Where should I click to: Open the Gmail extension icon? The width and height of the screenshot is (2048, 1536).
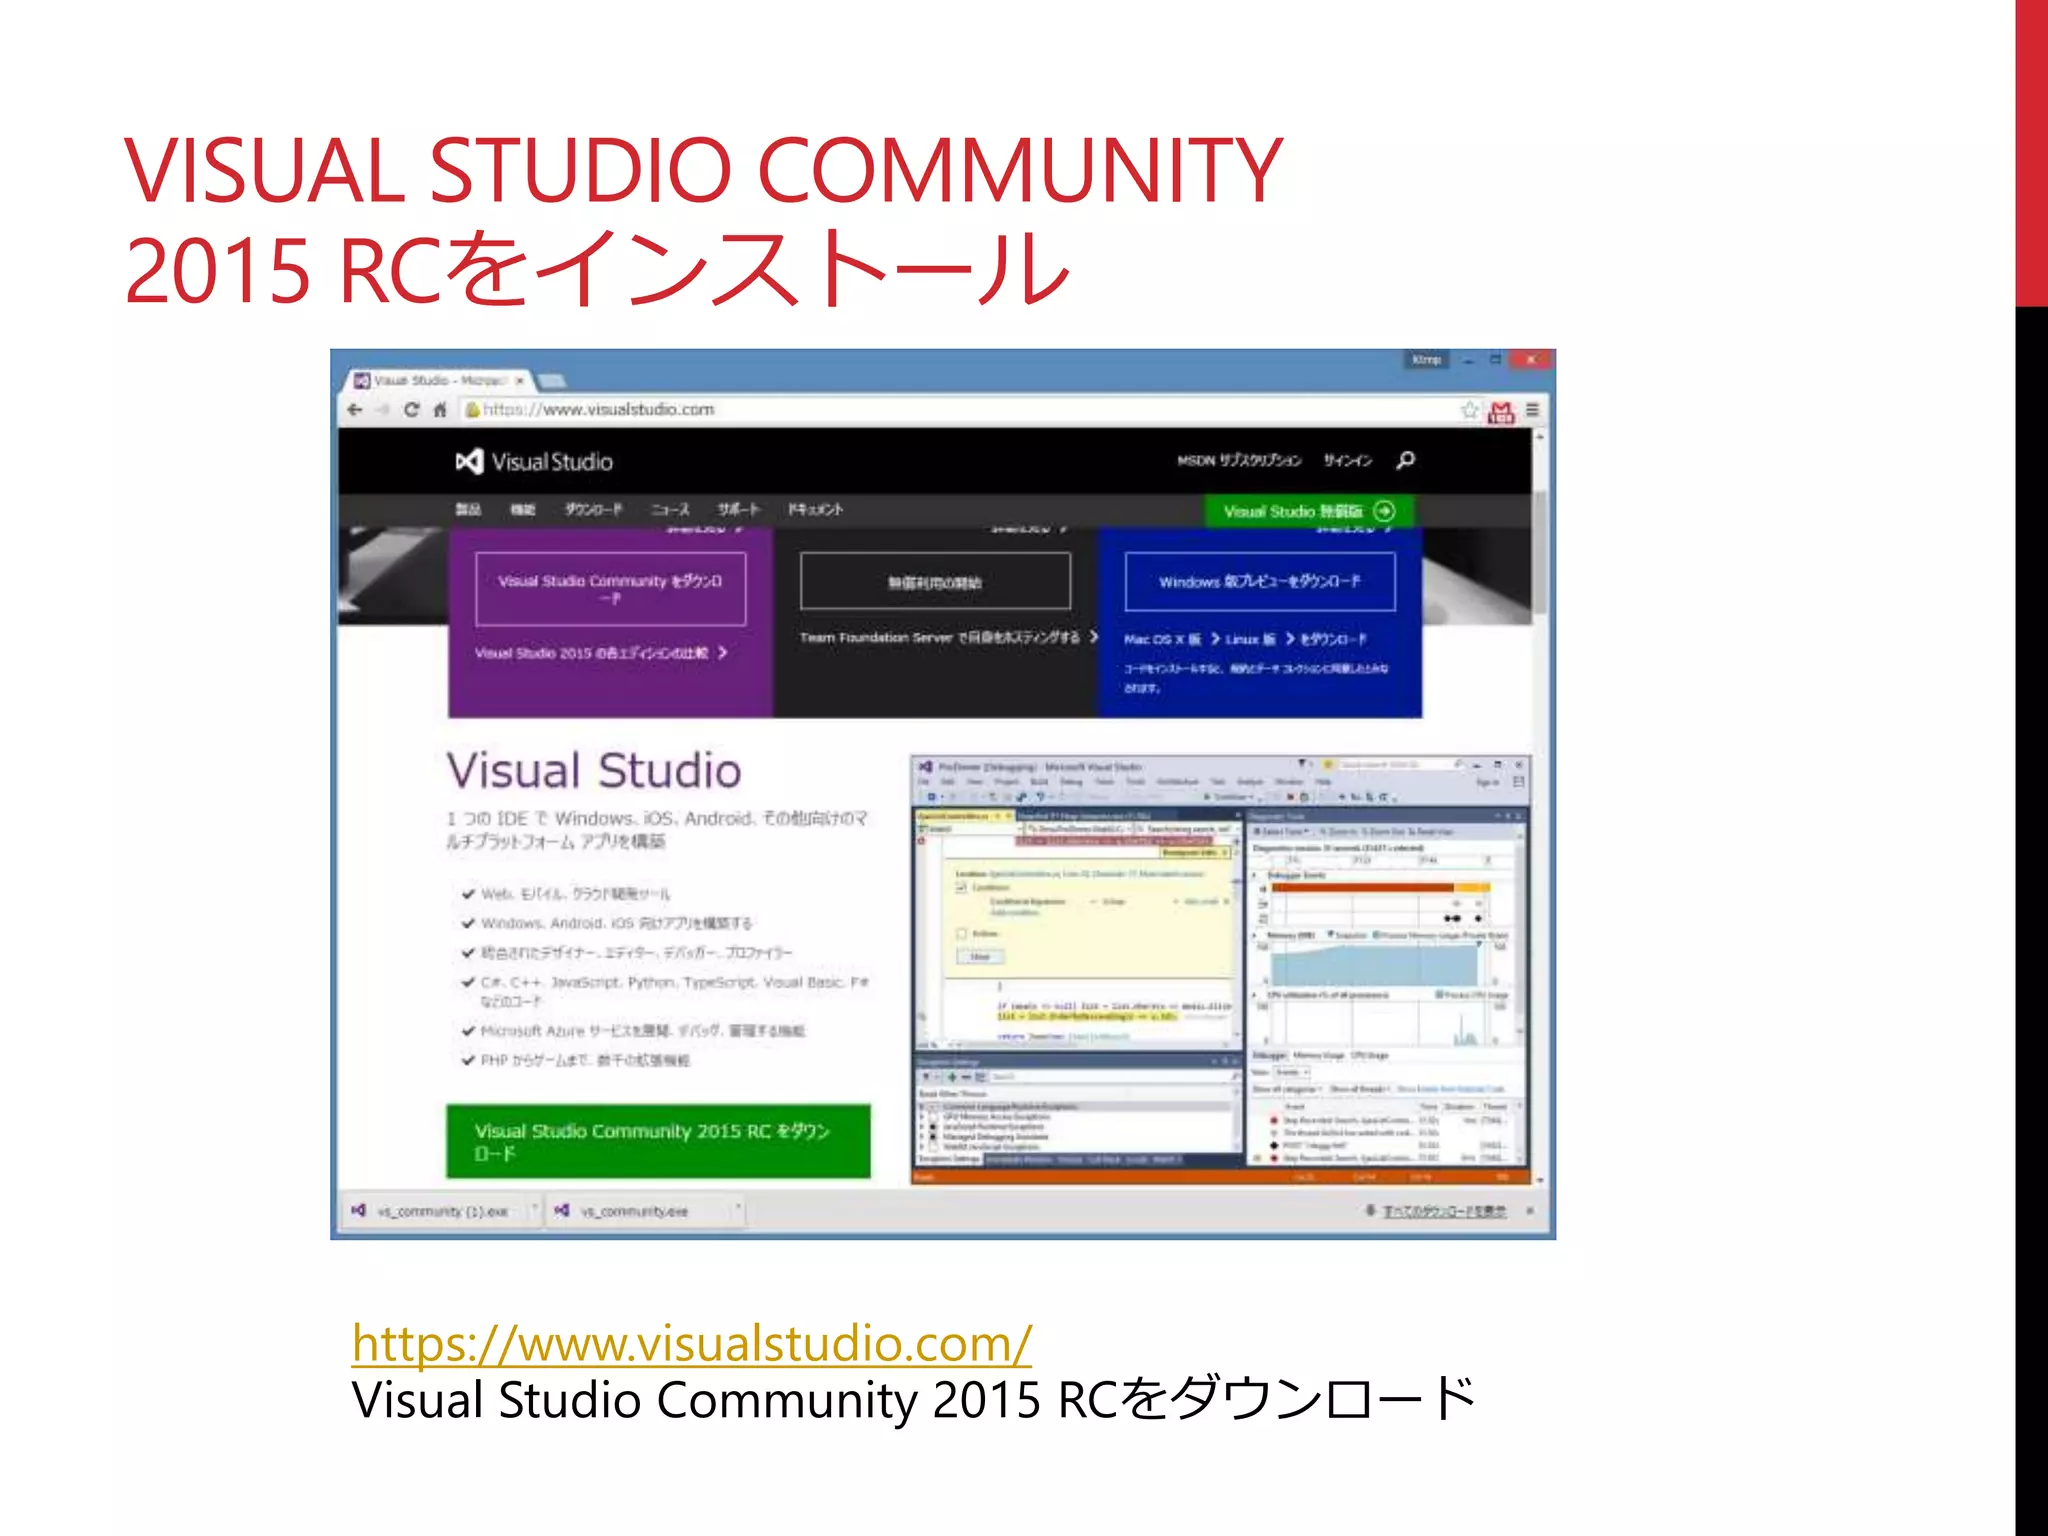1501,411
